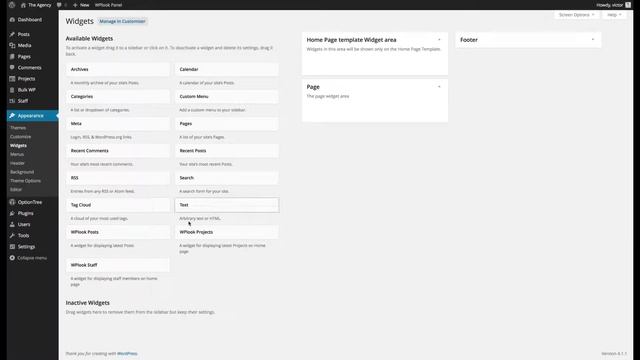Open the Screen Options dropdown

point(576,15)
